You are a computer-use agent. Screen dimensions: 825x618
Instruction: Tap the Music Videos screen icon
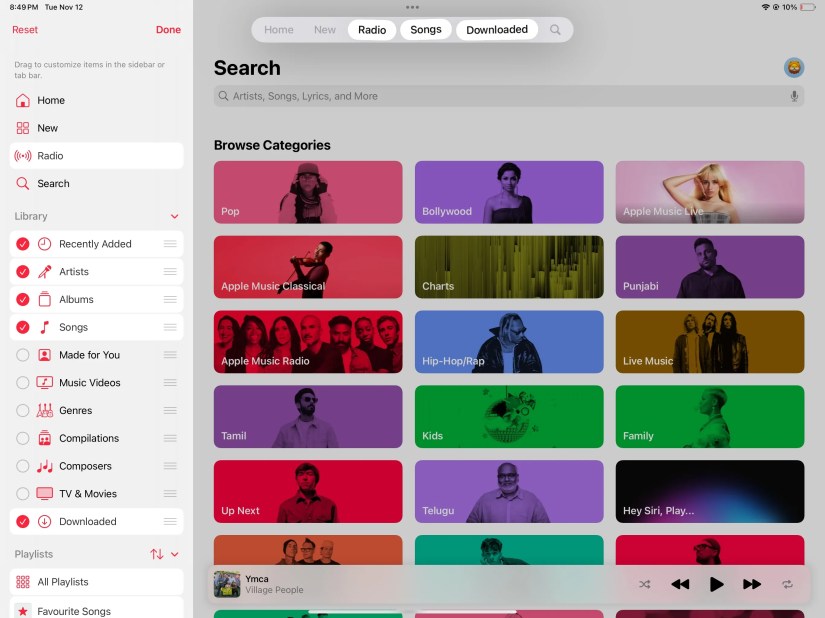pyautogui.click(x=45, y=382)
